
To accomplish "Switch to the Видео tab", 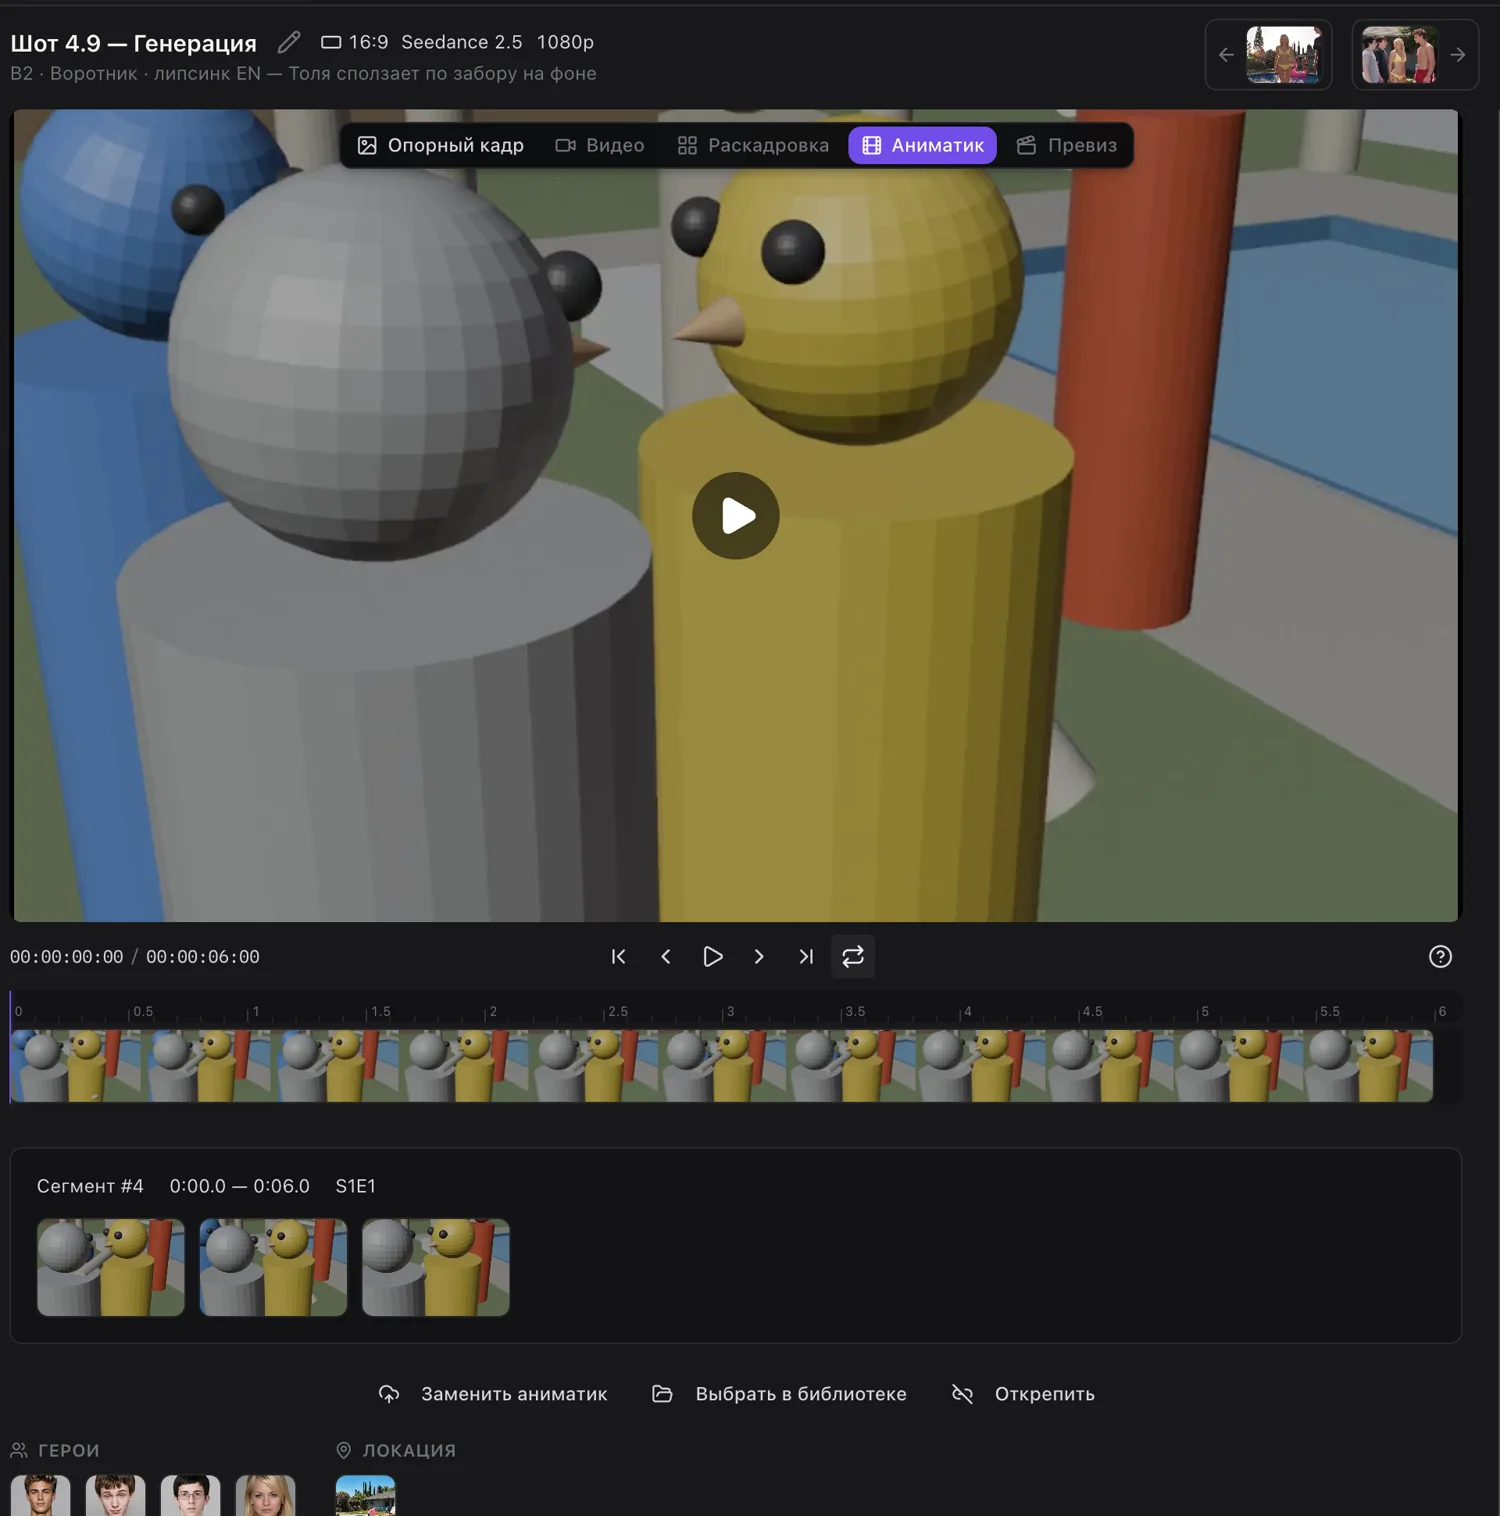I will point(600,145).
